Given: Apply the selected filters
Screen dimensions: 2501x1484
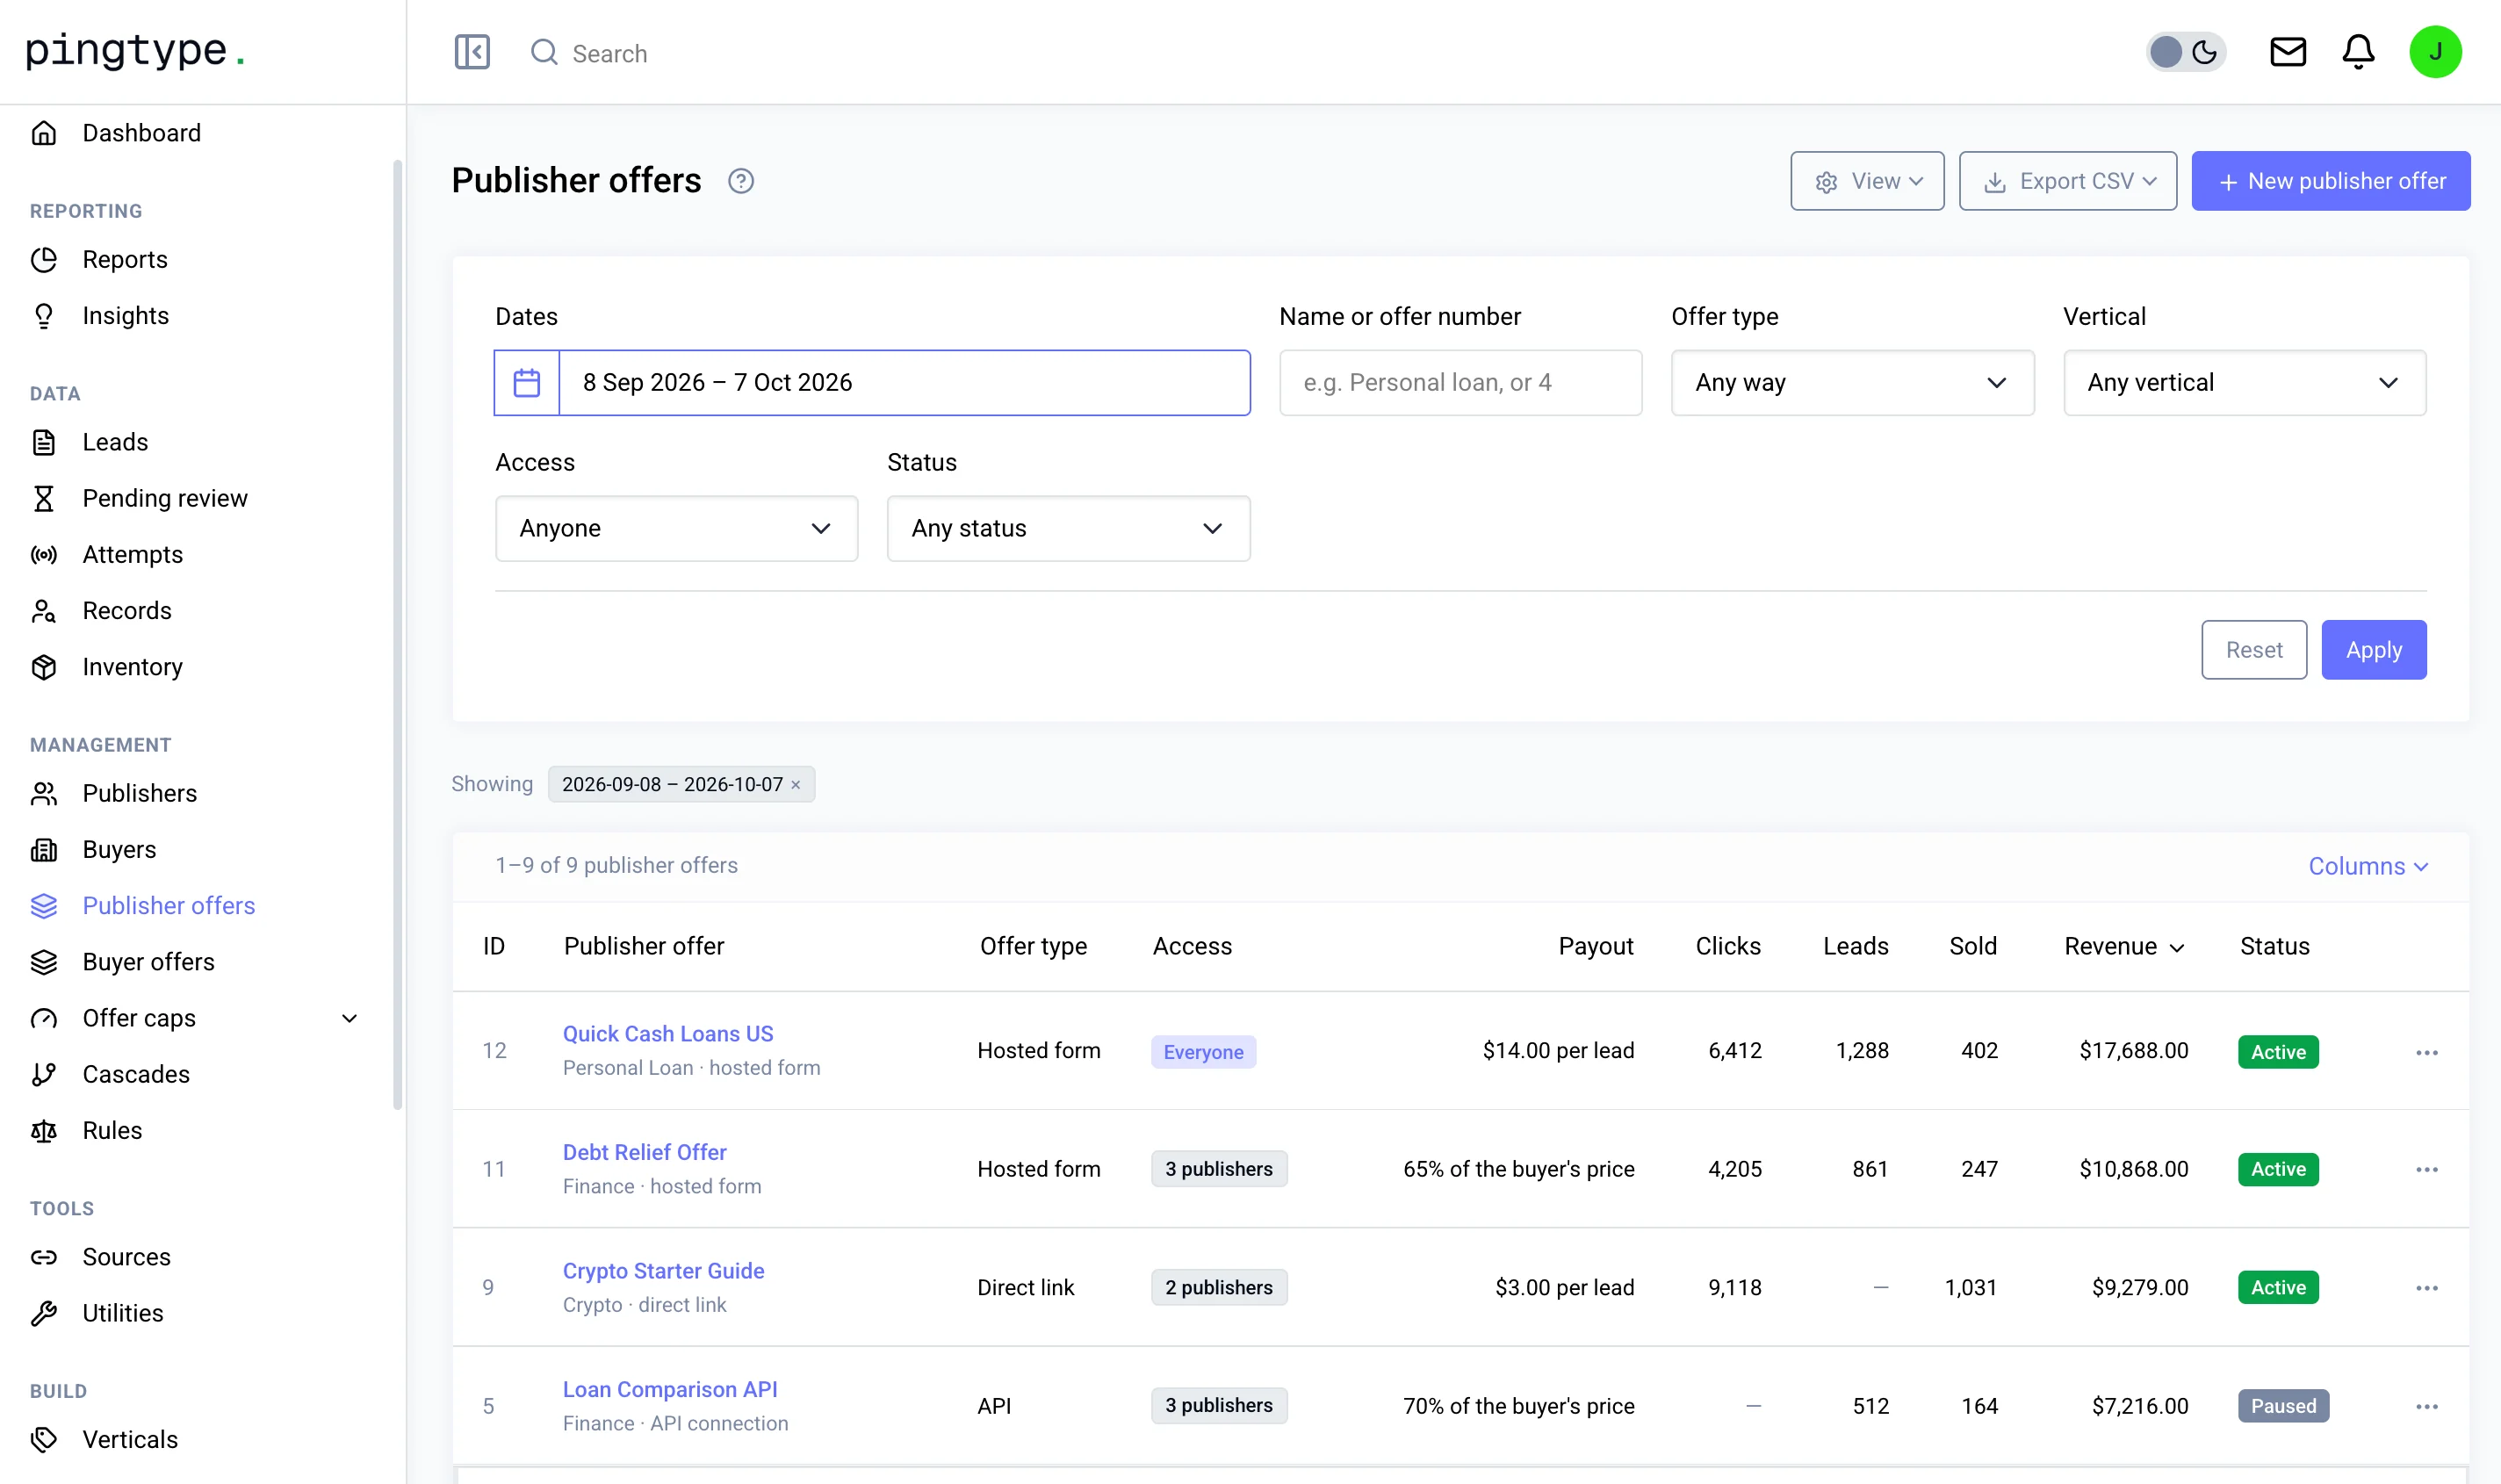Looking at the screenshot, I should pos(2373,650).
